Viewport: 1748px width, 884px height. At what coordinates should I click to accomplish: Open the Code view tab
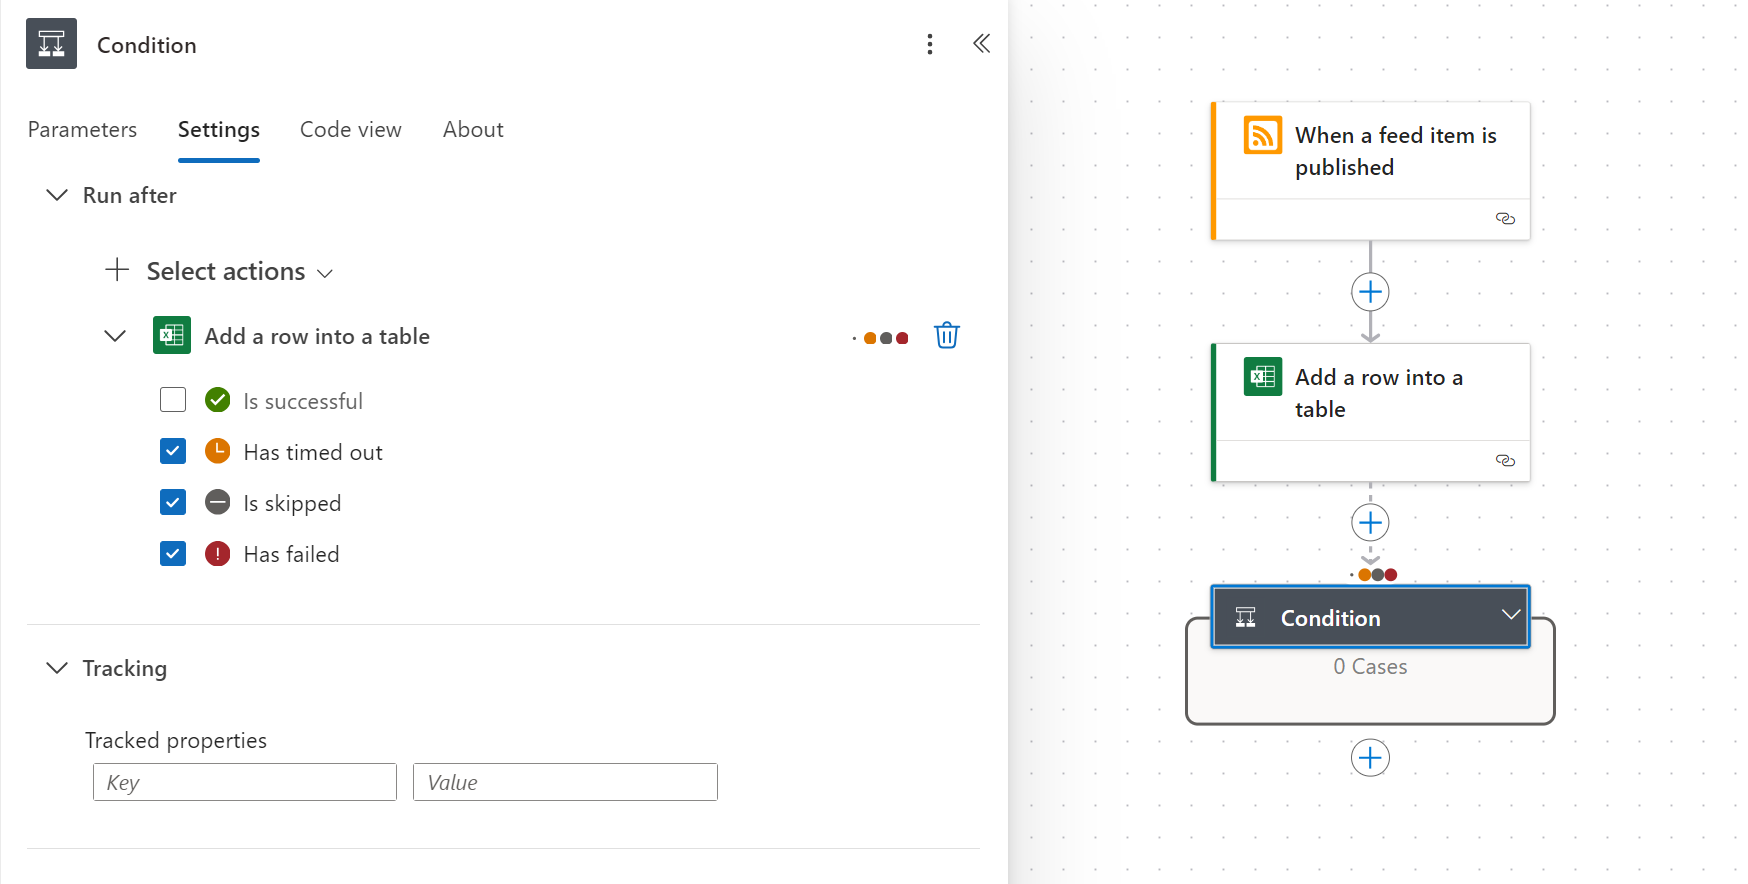tap(351, 129)
